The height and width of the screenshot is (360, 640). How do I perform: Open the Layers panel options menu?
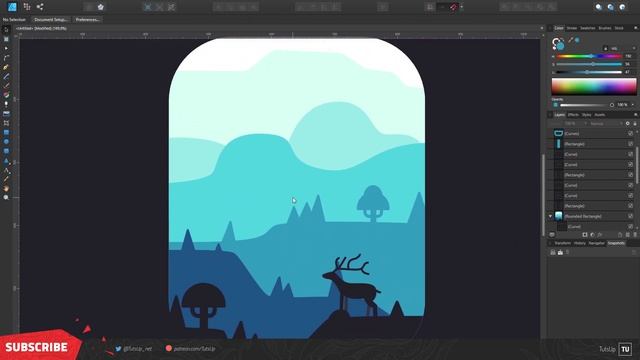click(636, 115)
